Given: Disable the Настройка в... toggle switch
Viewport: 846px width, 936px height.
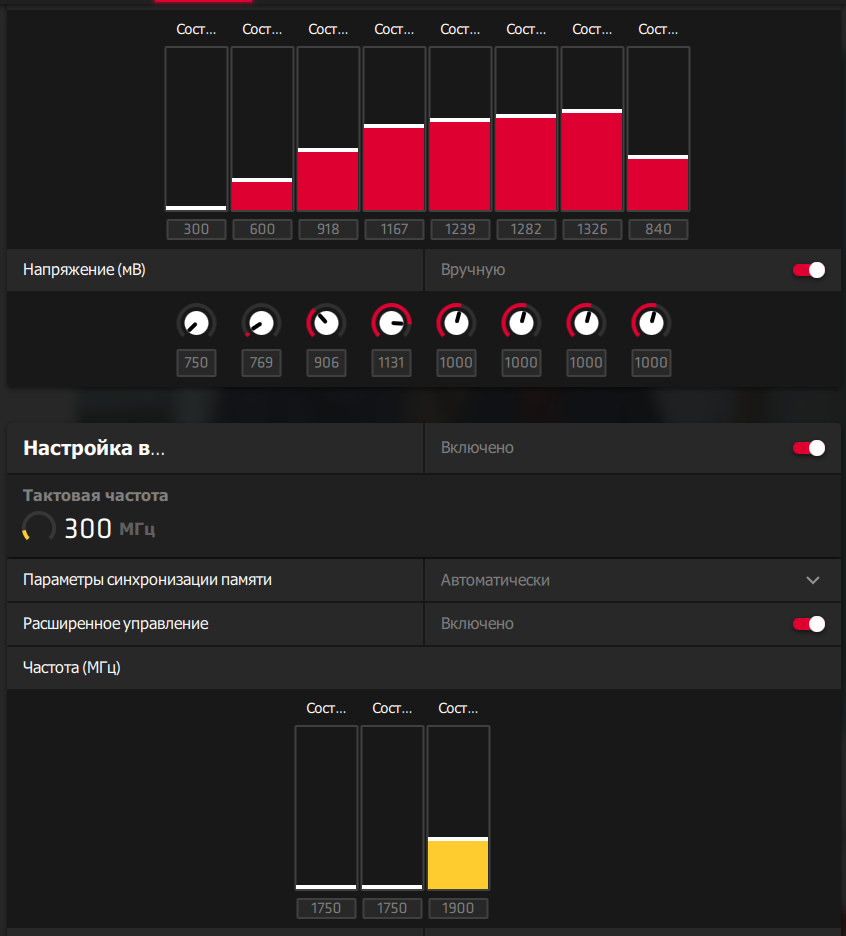Looking at the screenshot, I should (808, 448).
